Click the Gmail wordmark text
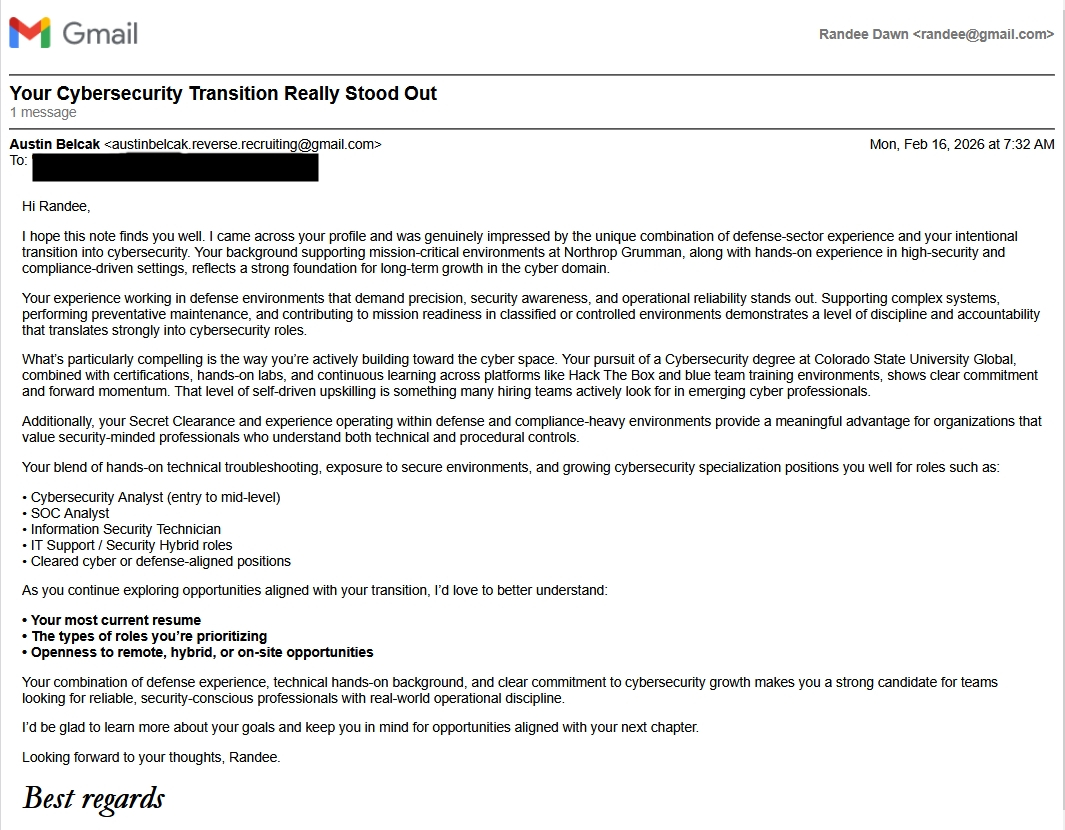 tap(100, 33)
